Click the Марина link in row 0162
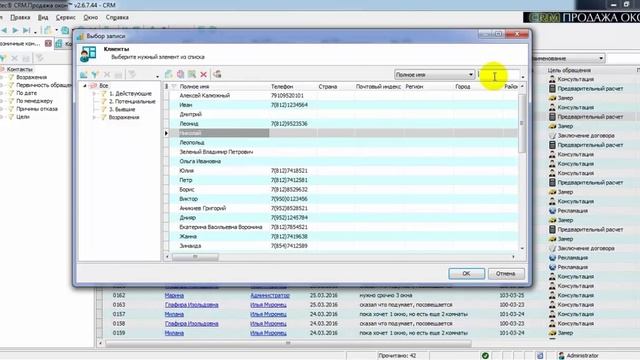The image size is (640, 360). coord(174,295)
